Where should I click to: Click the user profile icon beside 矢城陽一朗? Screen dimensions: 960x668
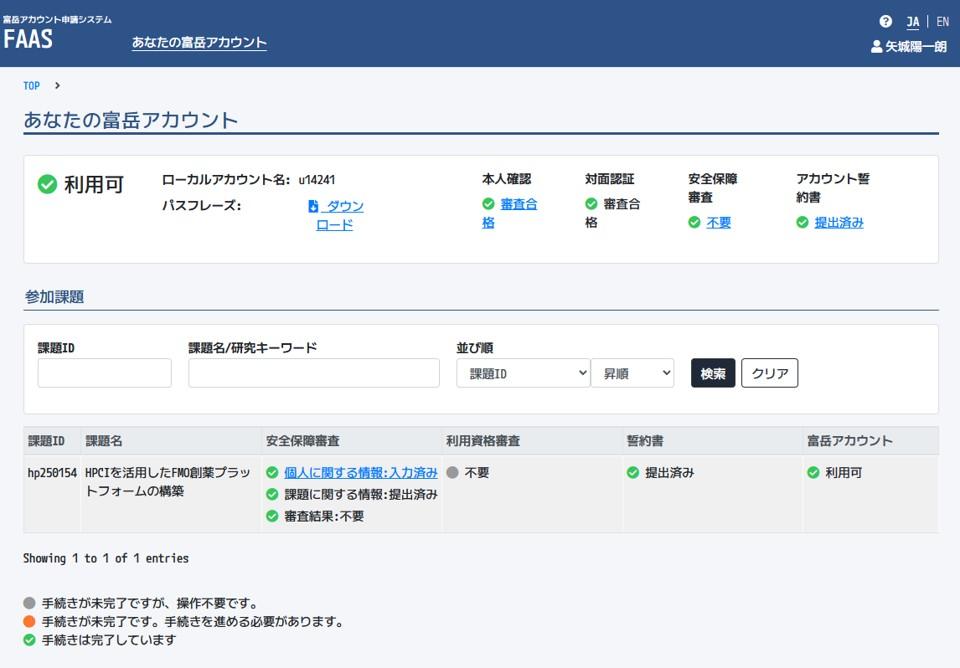pos(877,46)
